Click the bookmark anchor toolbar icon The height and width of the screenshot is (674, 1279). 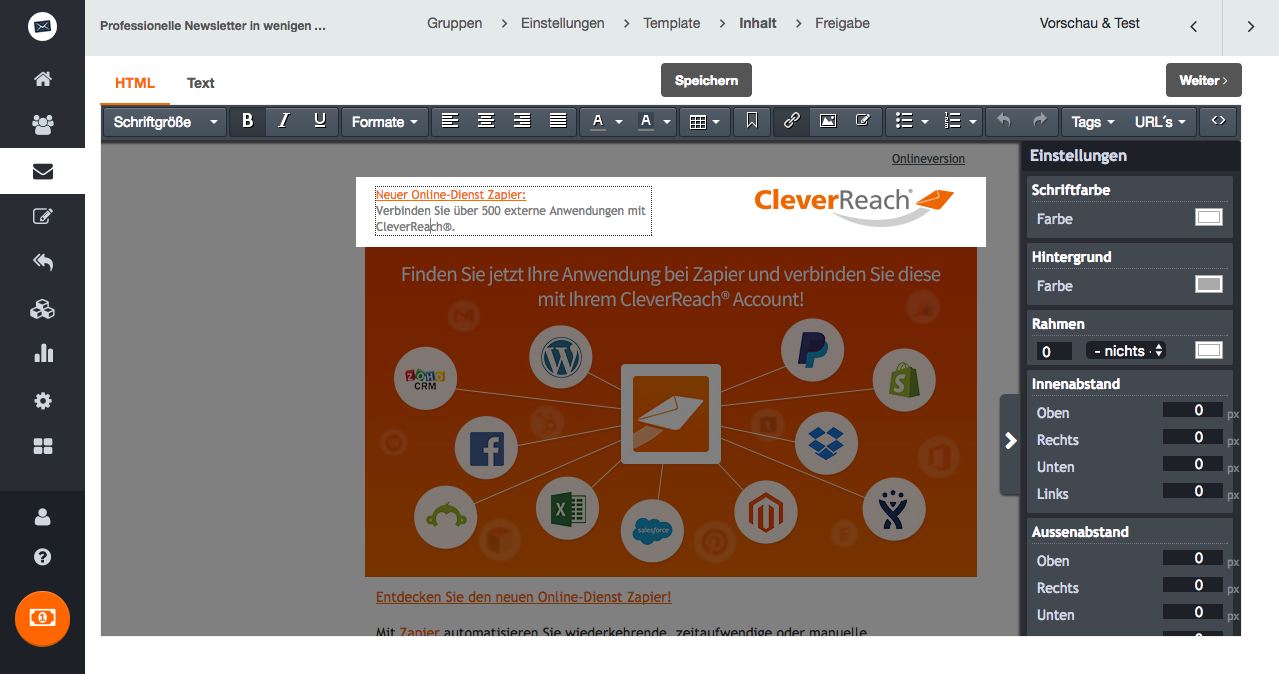click(x=752, y=121)
